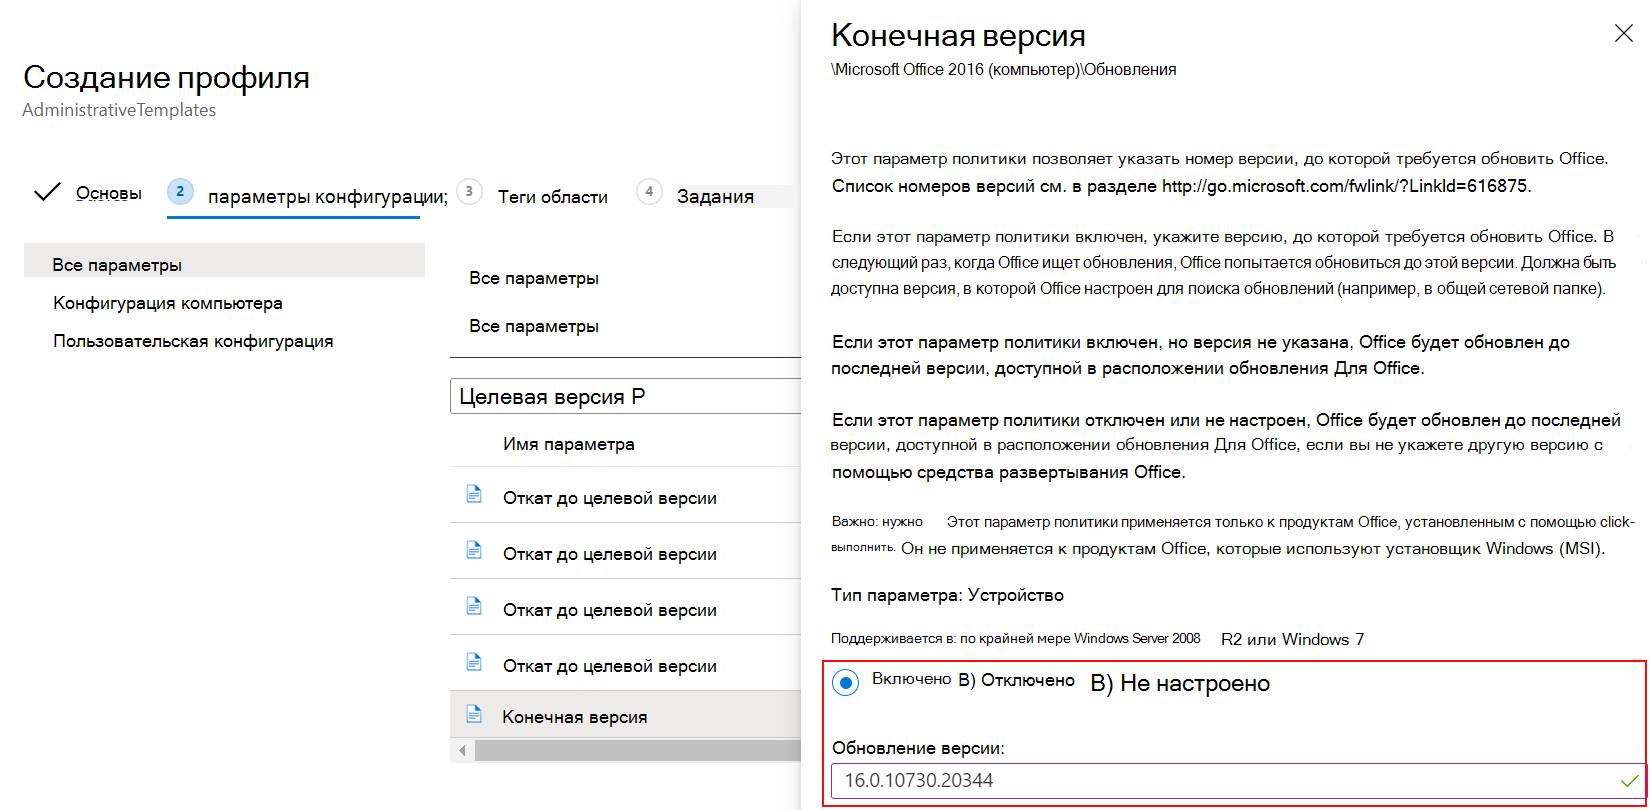Switch to the Теги области step
This screenshot has height=810, width=1650.
click(x=553, y=196)
